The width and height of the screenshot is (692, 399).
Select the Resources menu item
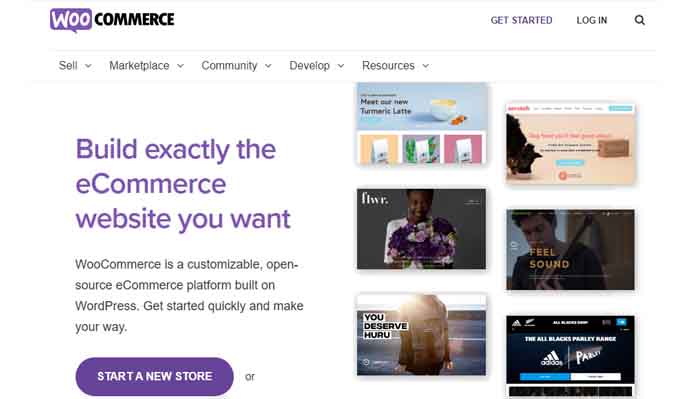click(x=388, y=66)
